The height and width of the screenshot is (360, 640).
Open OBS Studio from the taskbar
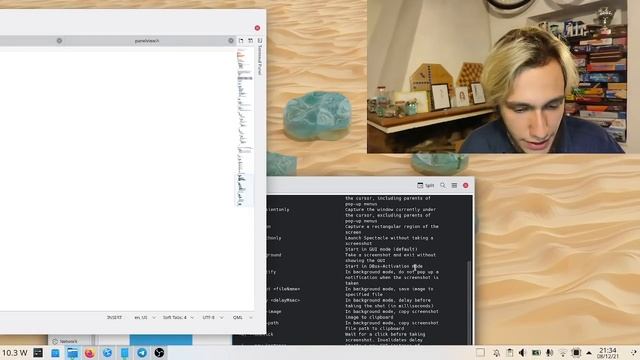159,353
